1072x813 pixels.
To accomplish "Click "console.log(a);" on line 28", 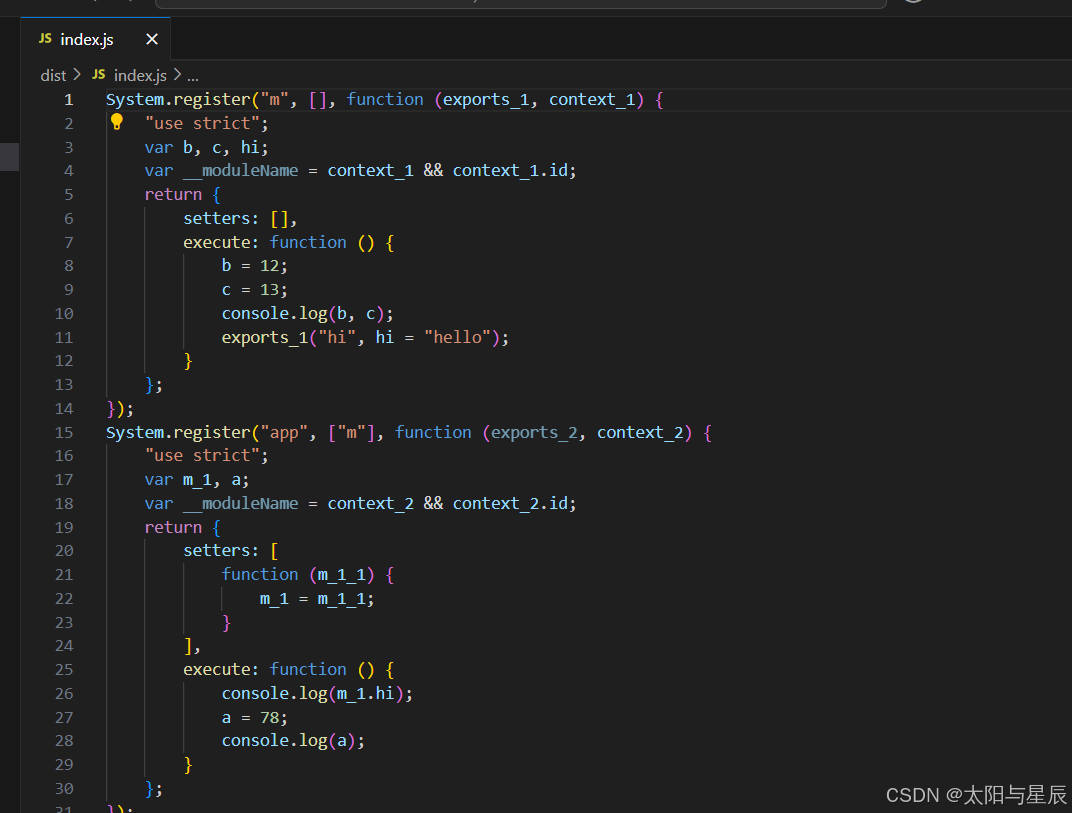I will (x=293, y=741).
